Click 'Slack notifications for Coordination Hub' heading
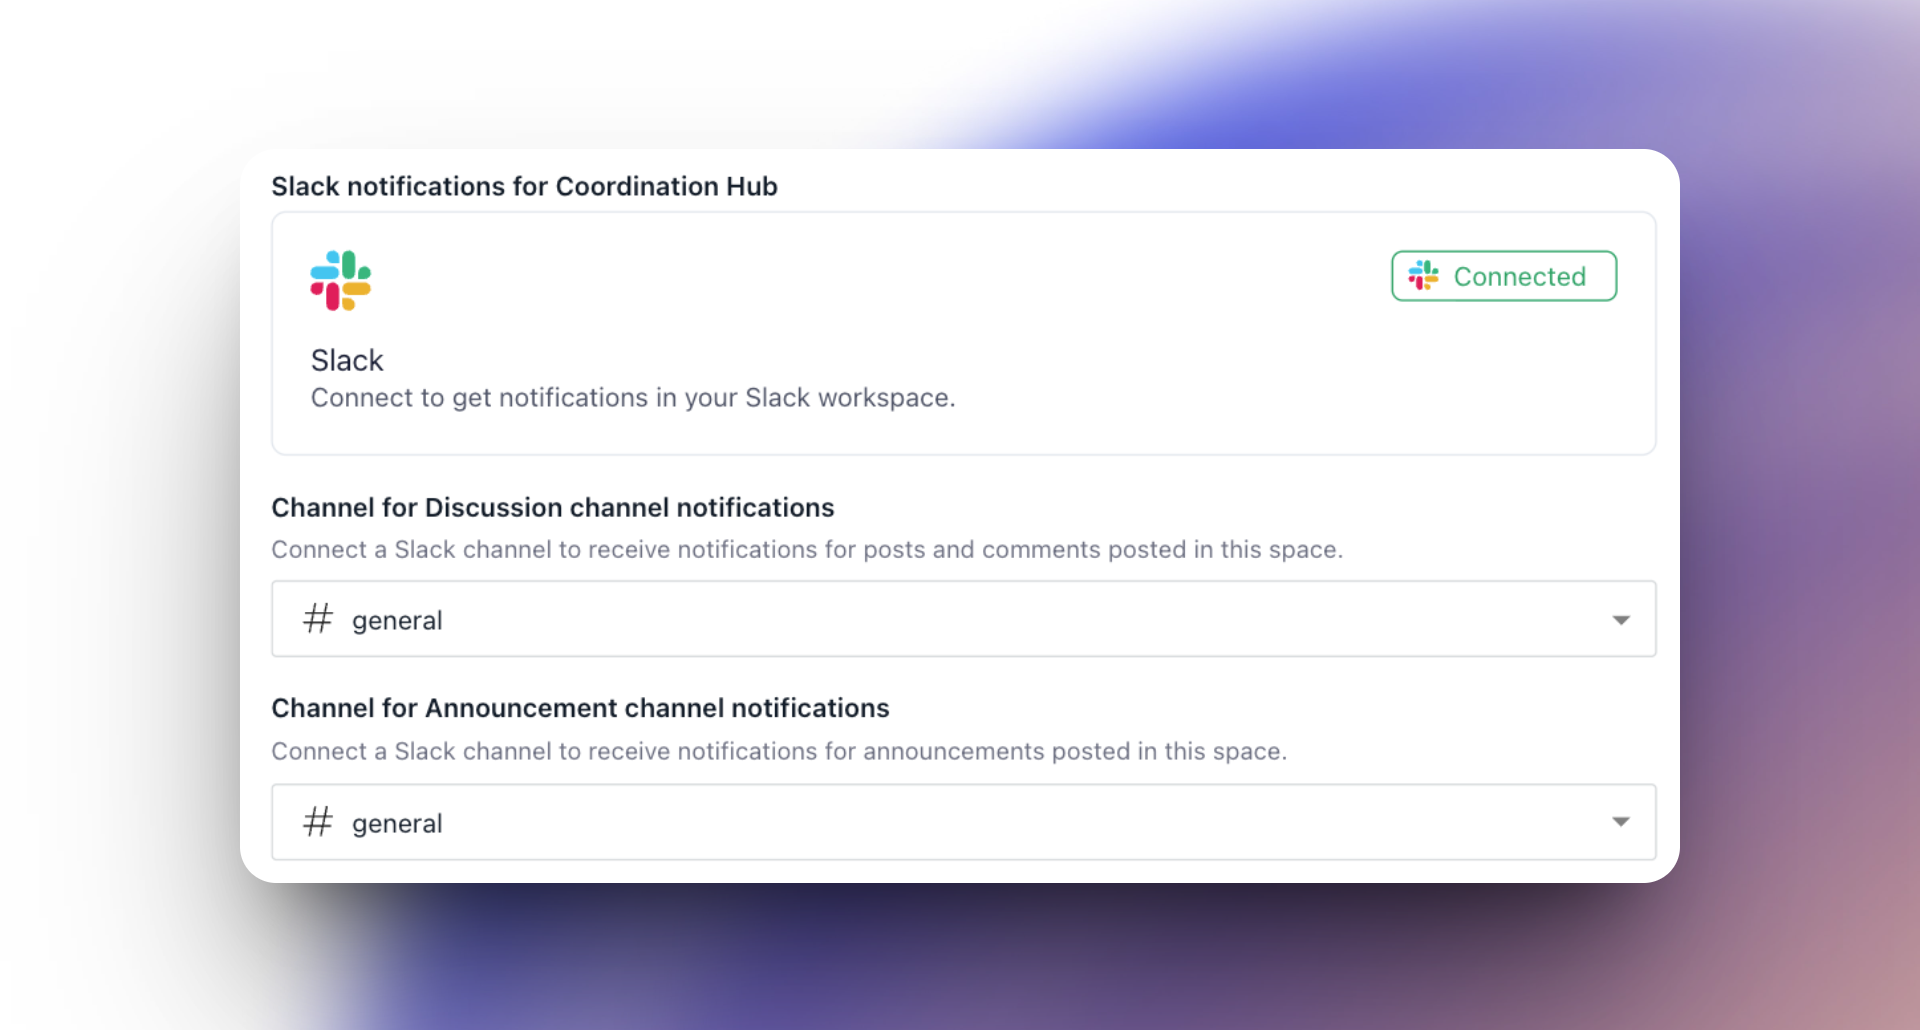Viewport: 1920px width, 1030px height. coord(524,187)
